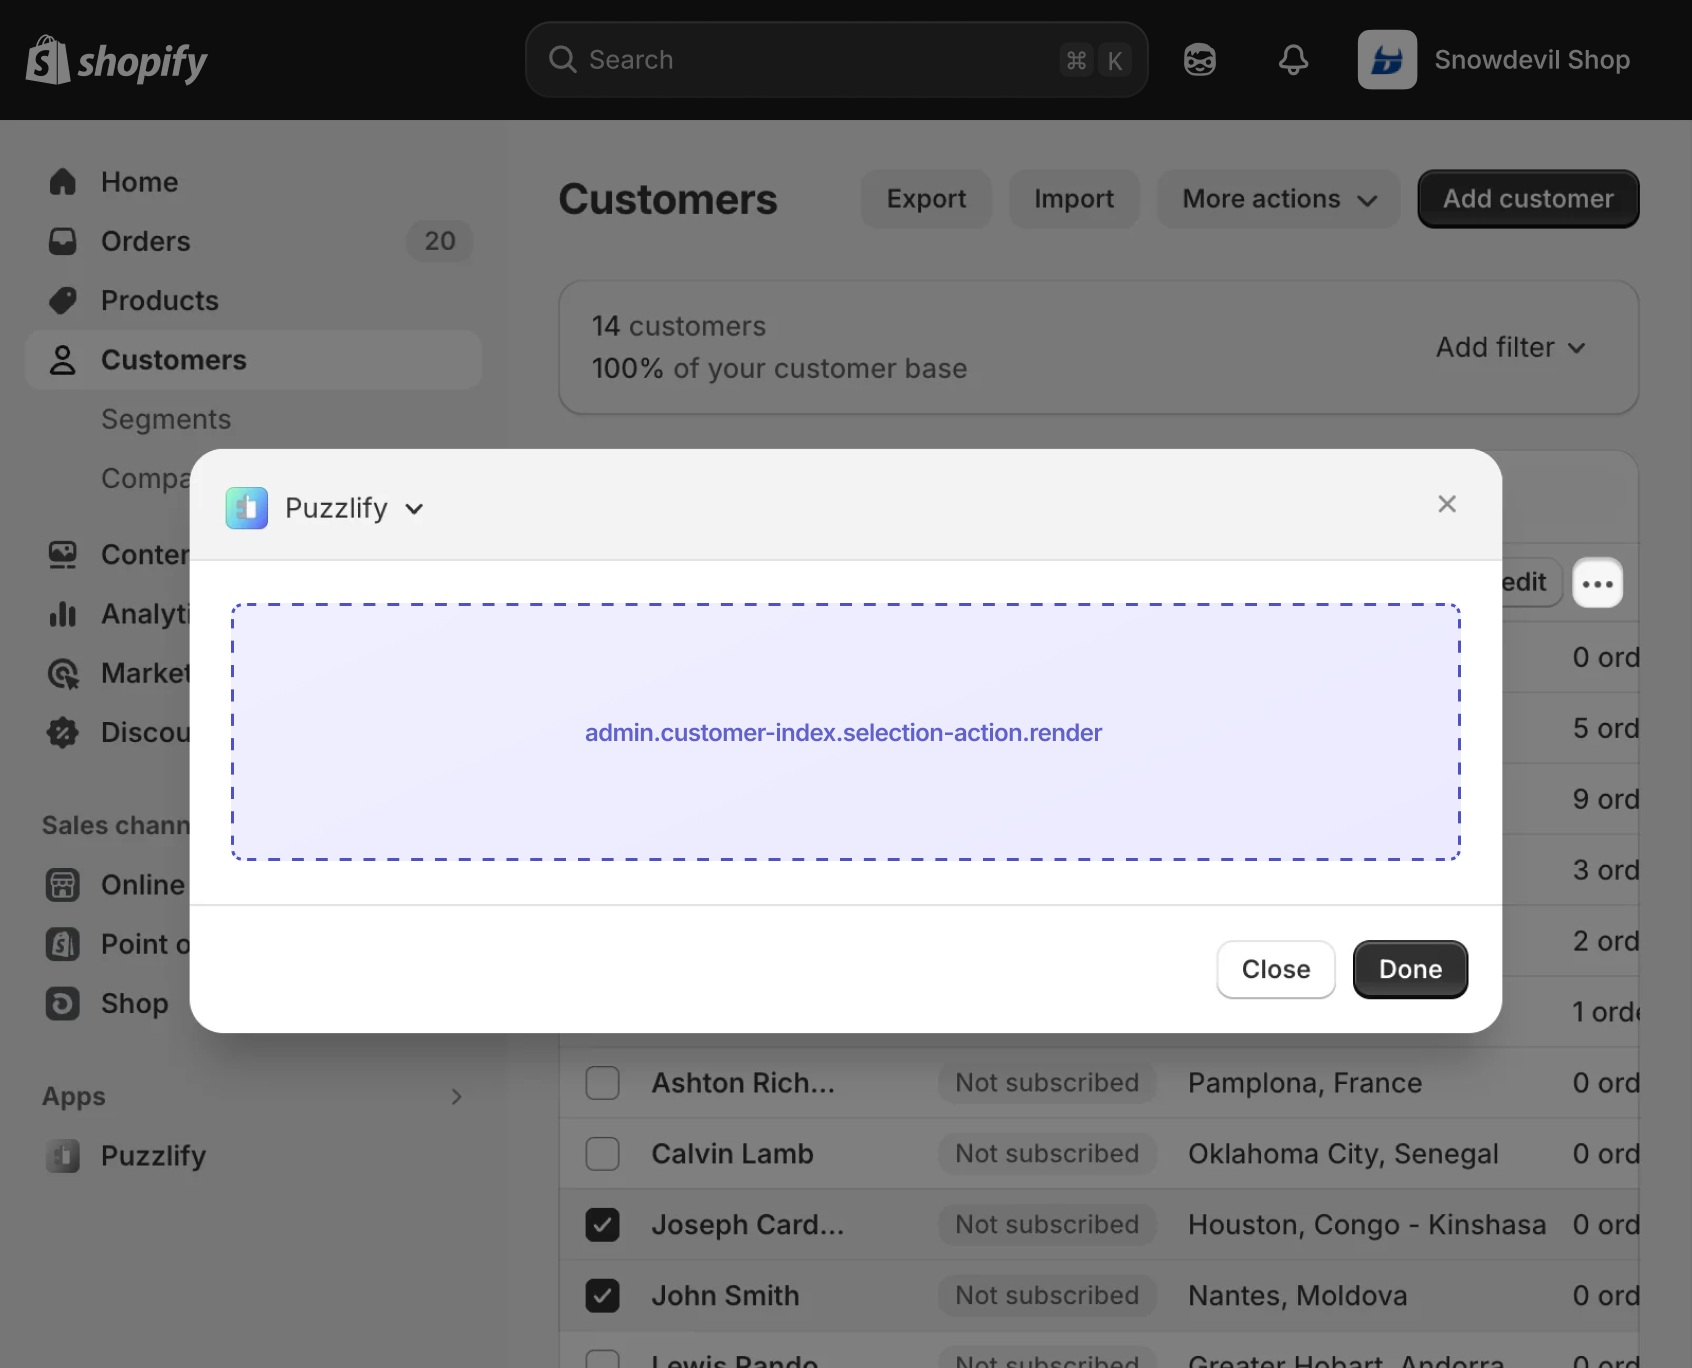Click the Analytics bar chart icon
The height and width of the screenshot is (1368, 1692).
[63, 613]
